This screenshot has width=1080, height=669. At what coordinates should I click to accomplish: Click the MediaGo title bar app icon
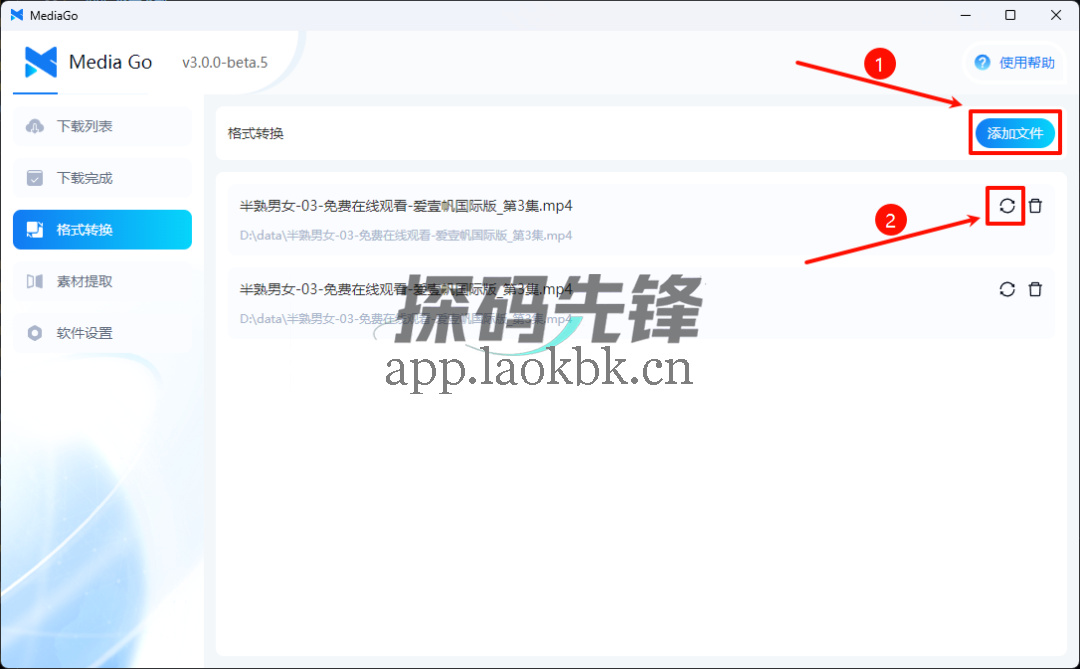pyautogui.click(x=17, y=15)
